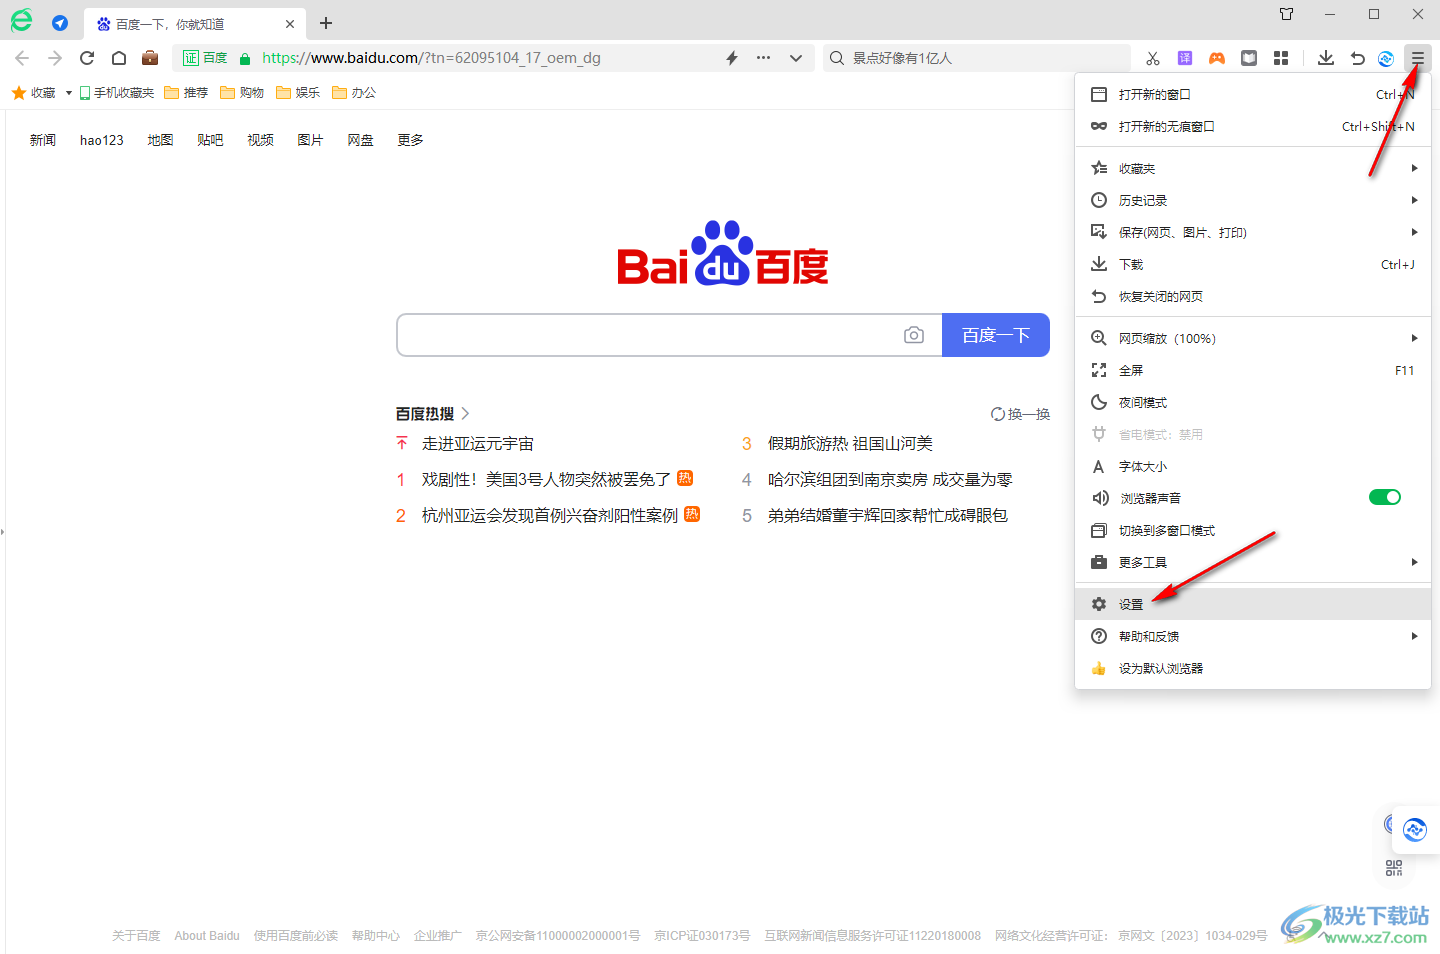This screenshot has width=1440, height=954.
Task: Reload the current page
Action: click(87, 58)
